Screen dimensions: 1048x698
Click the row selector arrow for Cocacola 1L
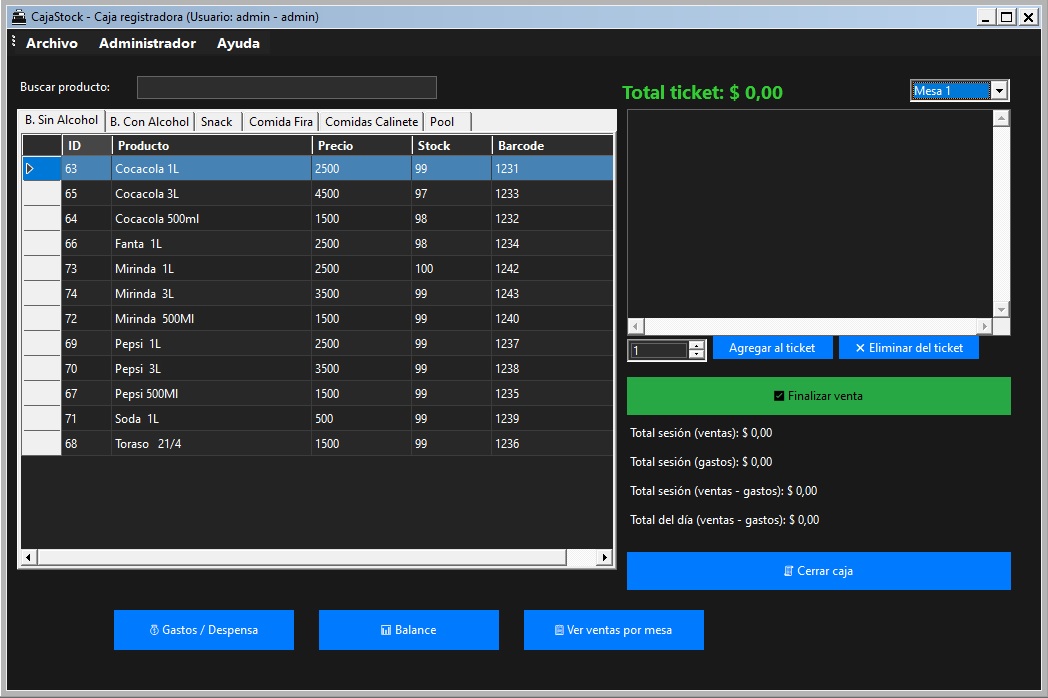click(x=30, y=169)
